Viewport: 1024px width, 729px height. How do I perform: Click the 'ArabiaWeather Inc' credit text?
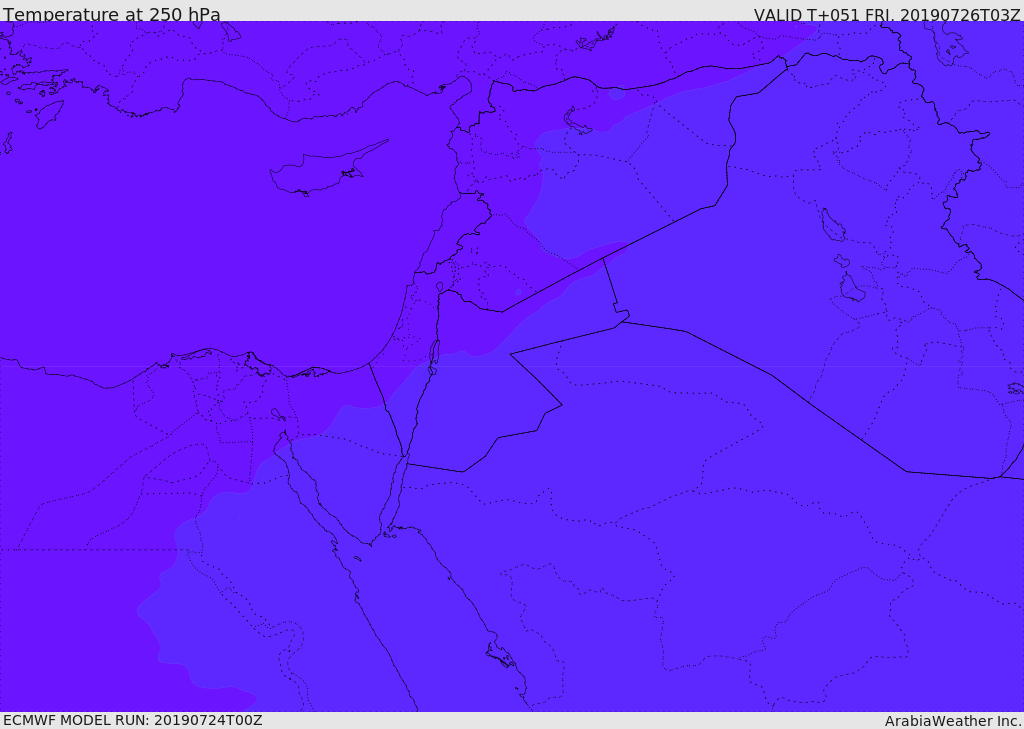coord(954,721)
